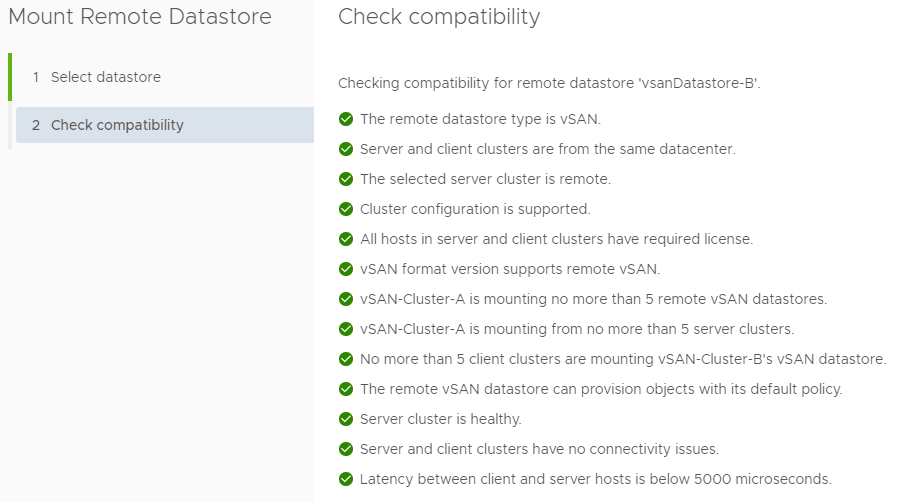Click the check icon beside 'vSAN format version supports remote vSAN'

346,269
